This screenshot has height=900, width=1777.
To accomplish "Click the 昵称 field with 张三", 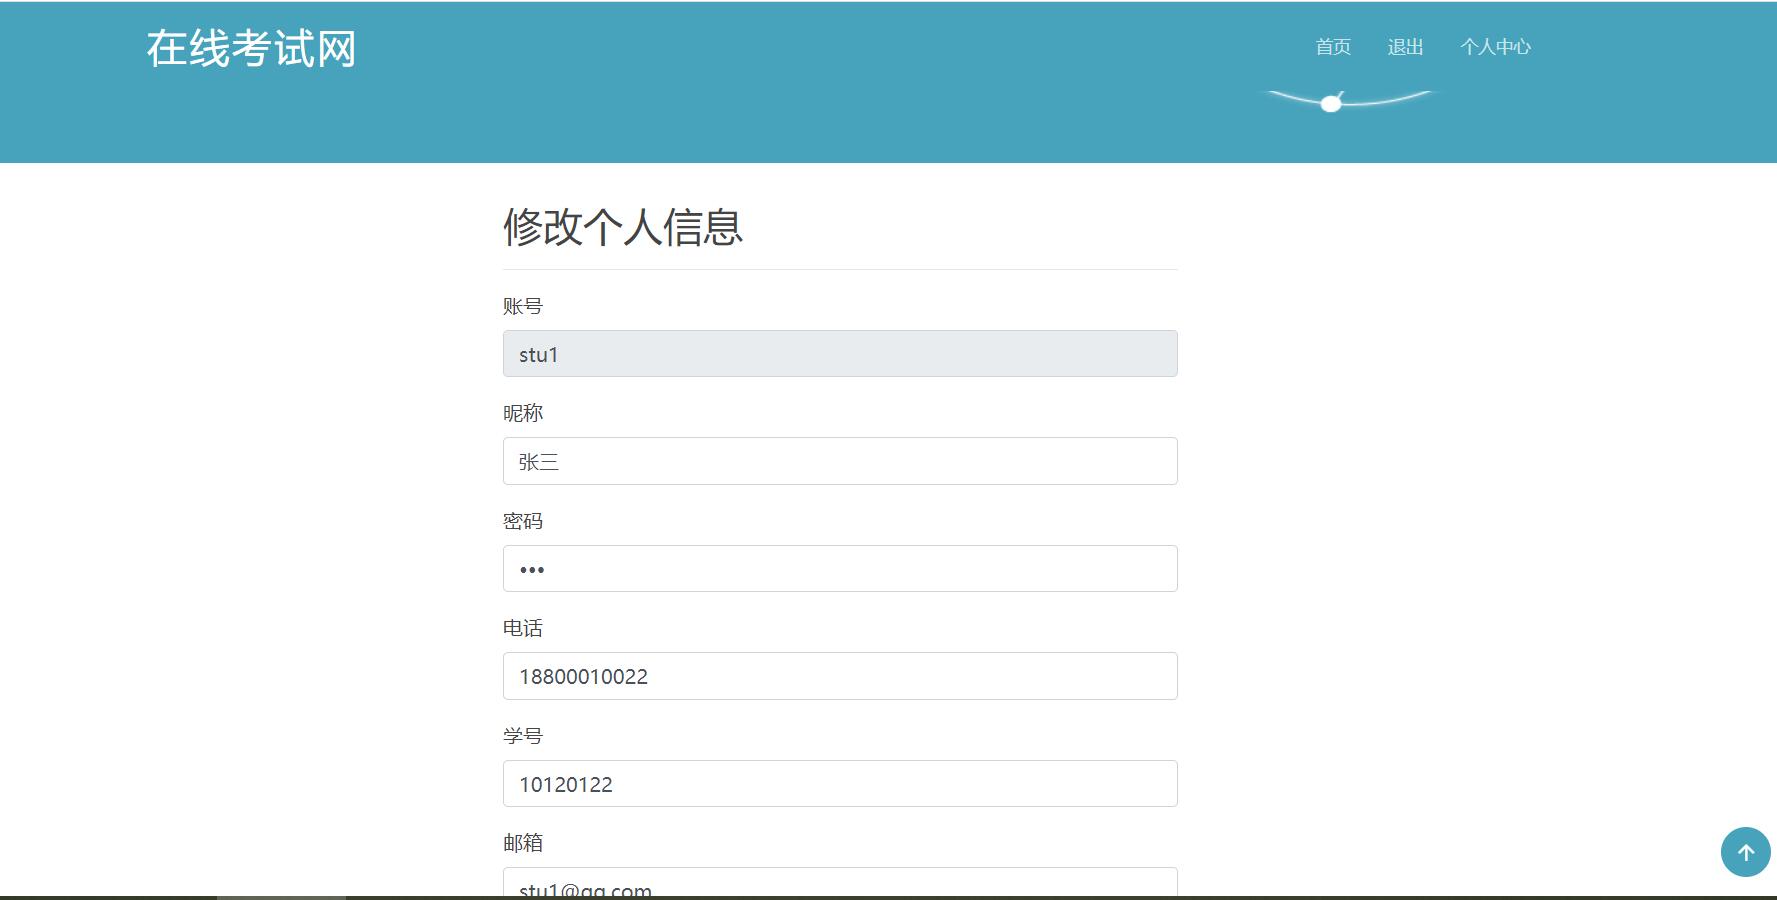I will click(840, 461).
